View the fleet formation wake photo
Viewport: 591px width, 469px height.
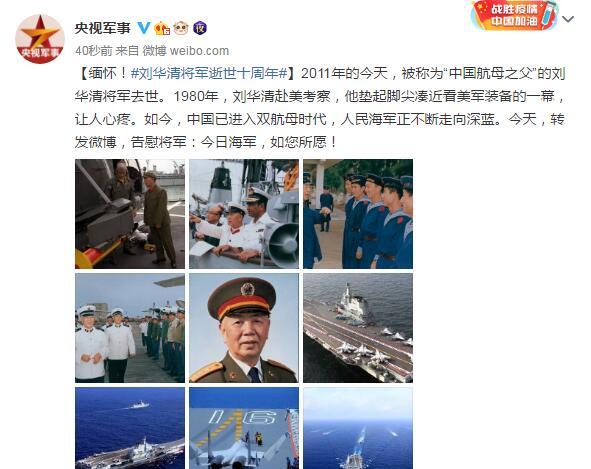(358, 428)
